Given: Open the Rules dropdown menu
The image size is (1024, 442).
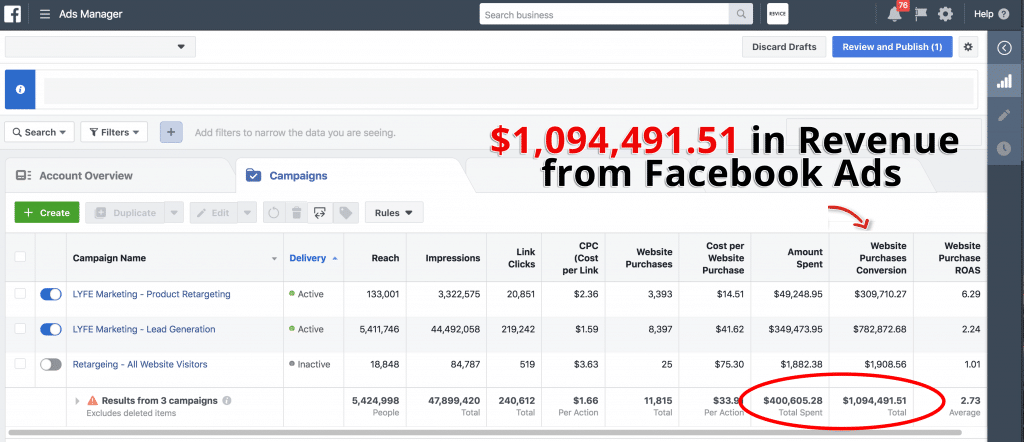Looking at the screenshot, I should click(x=394, y=213).
